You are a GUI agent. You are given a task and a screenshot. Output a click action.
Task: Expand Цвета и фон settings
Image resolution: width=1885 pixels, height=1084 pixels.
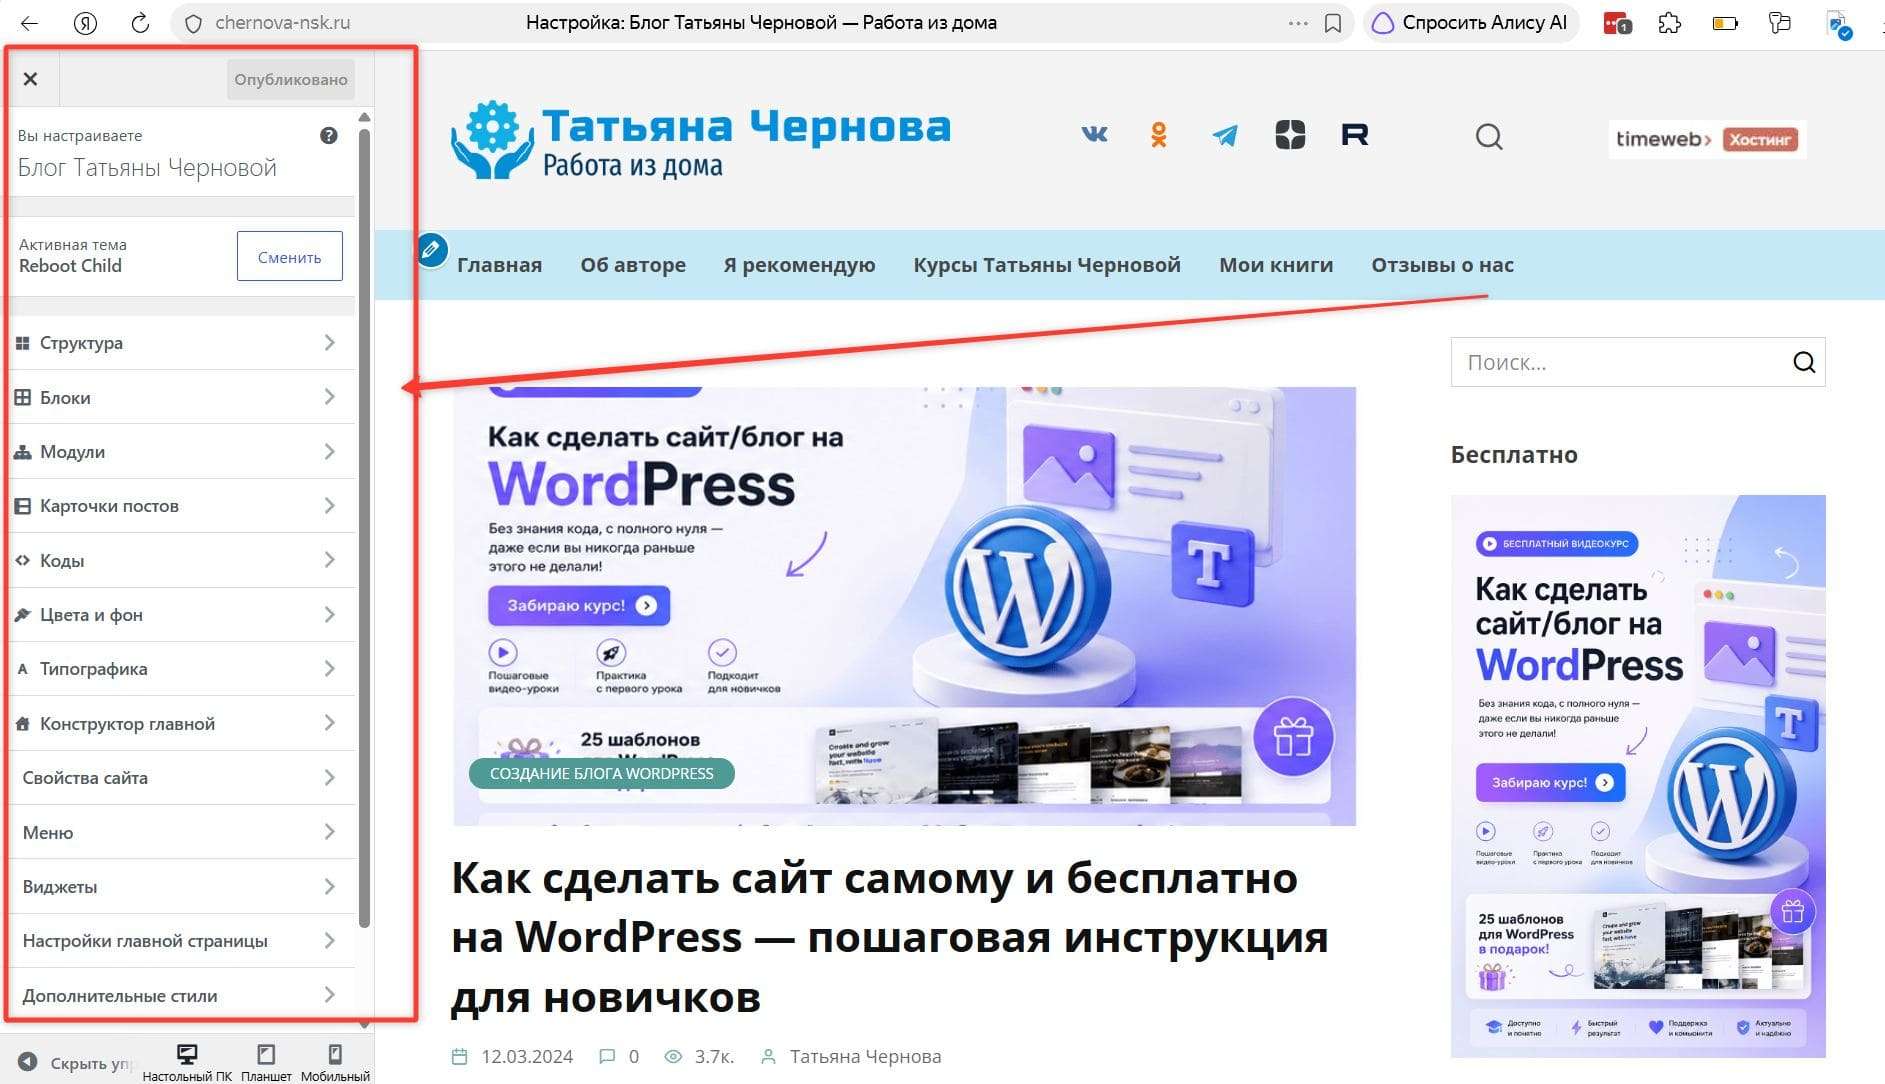click(x=182, y=615)
